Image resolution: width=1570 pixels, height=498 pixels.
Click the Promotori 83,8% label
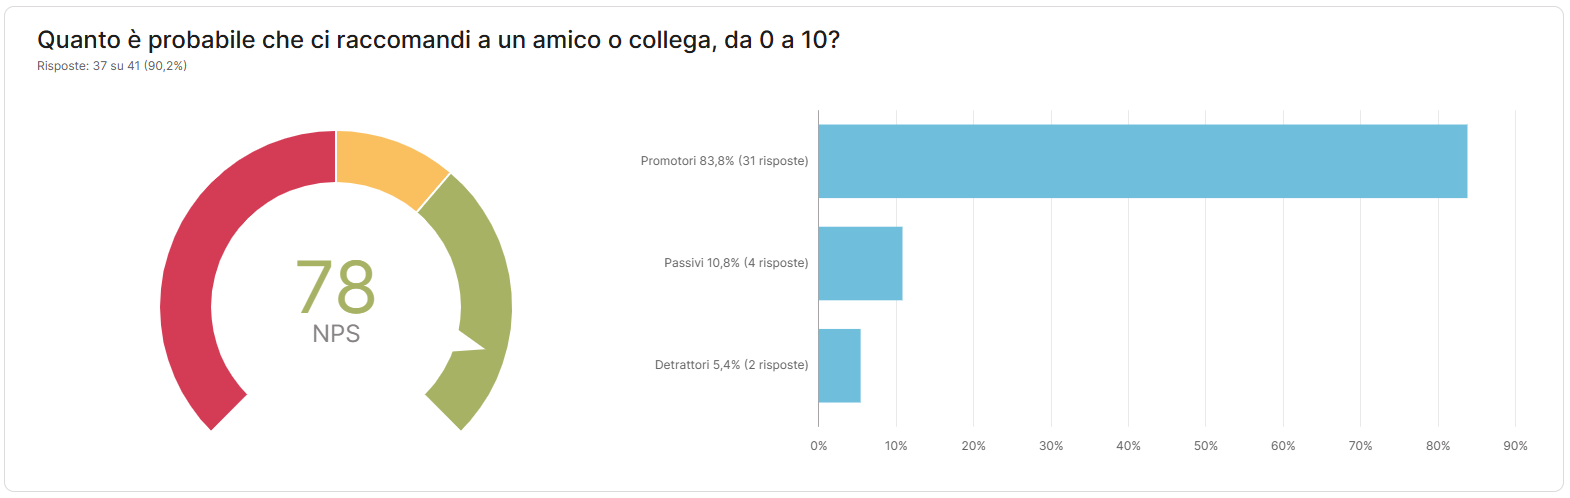pos(724,161)
